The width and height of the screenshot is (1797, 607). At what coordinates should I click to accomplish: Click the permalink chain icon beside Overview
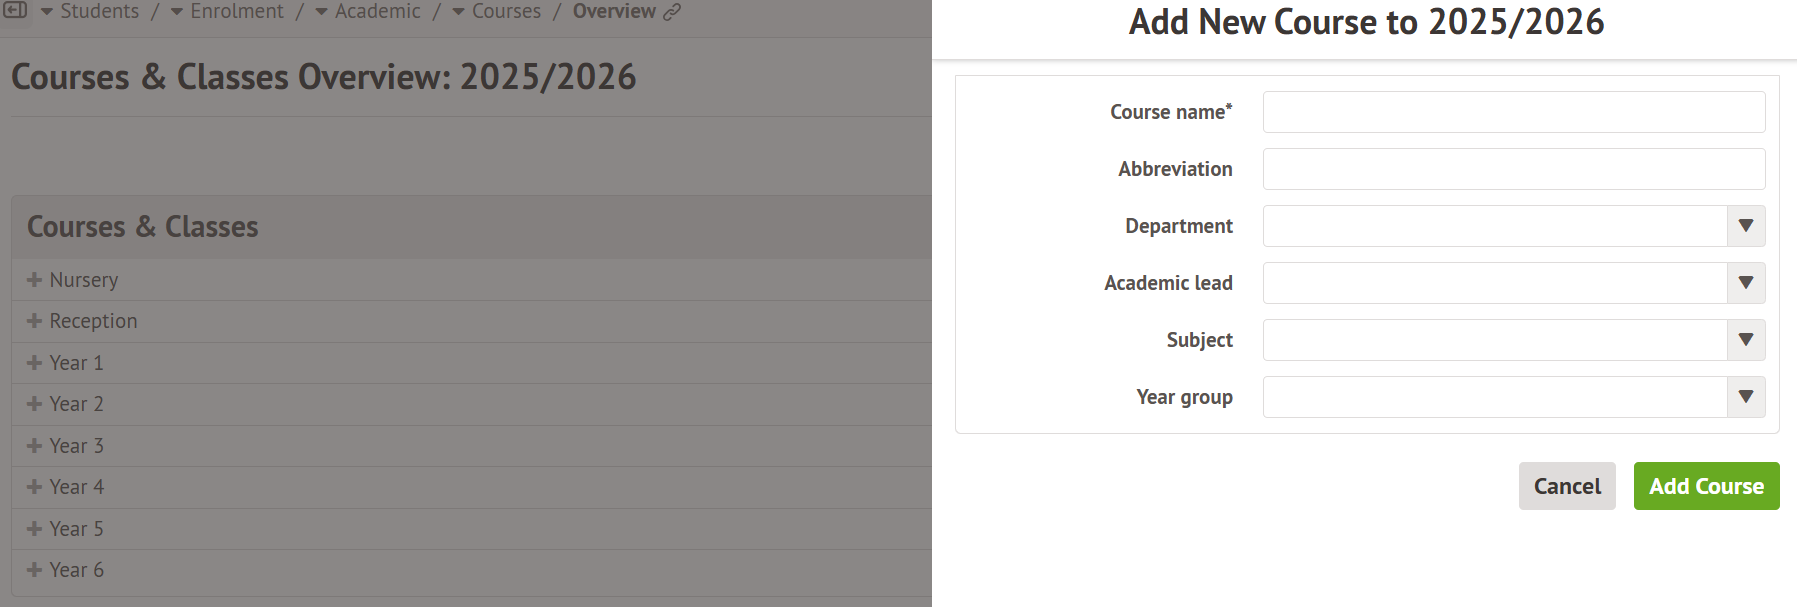tap(672, 12)
